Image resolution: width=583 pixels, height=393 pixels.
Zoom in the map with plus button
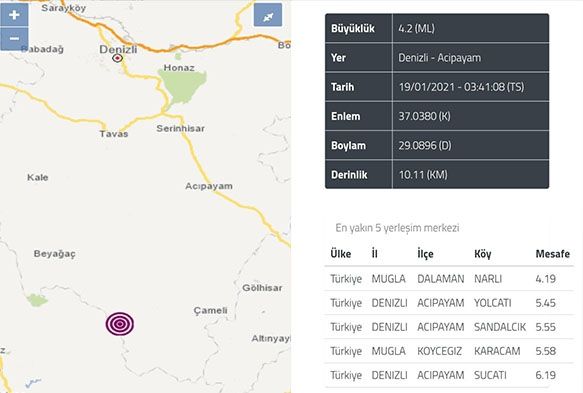point(14,15)
